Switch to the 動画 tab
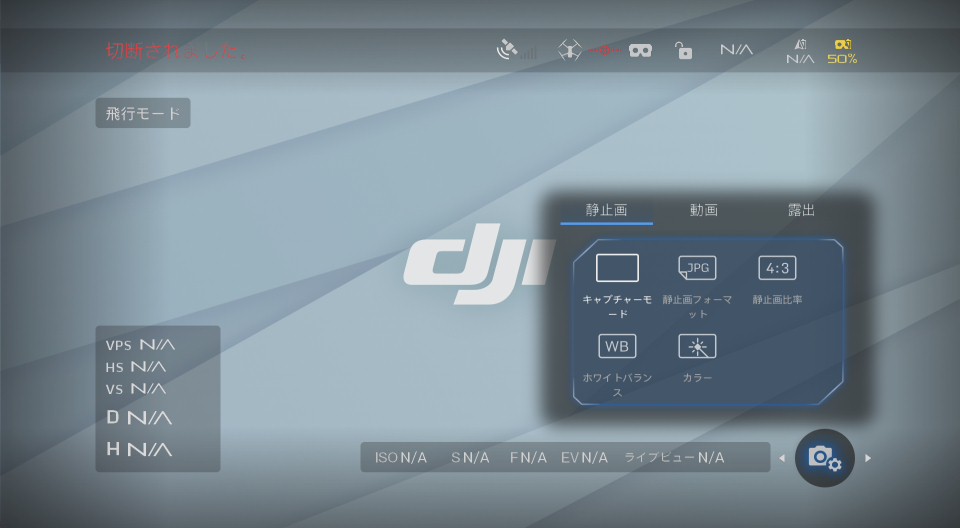 703,210
